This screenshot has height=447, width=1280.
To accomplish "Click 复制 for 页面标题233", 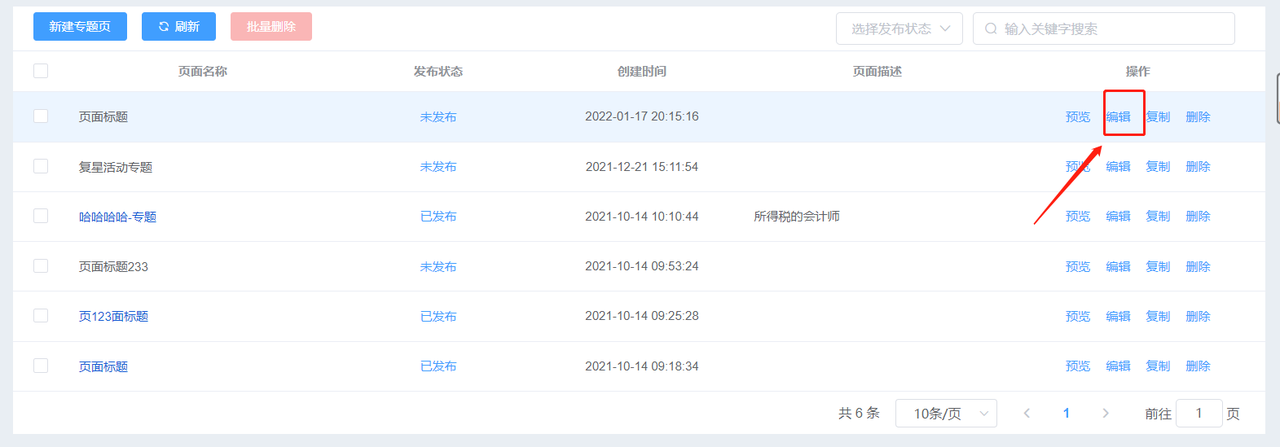I will [1158, 267].
